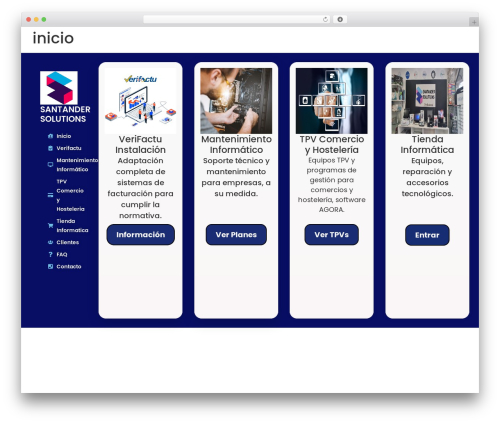The image size is (500, 423).
Task: Click the VeriFactu illustration image
Action: coord(140,101)
